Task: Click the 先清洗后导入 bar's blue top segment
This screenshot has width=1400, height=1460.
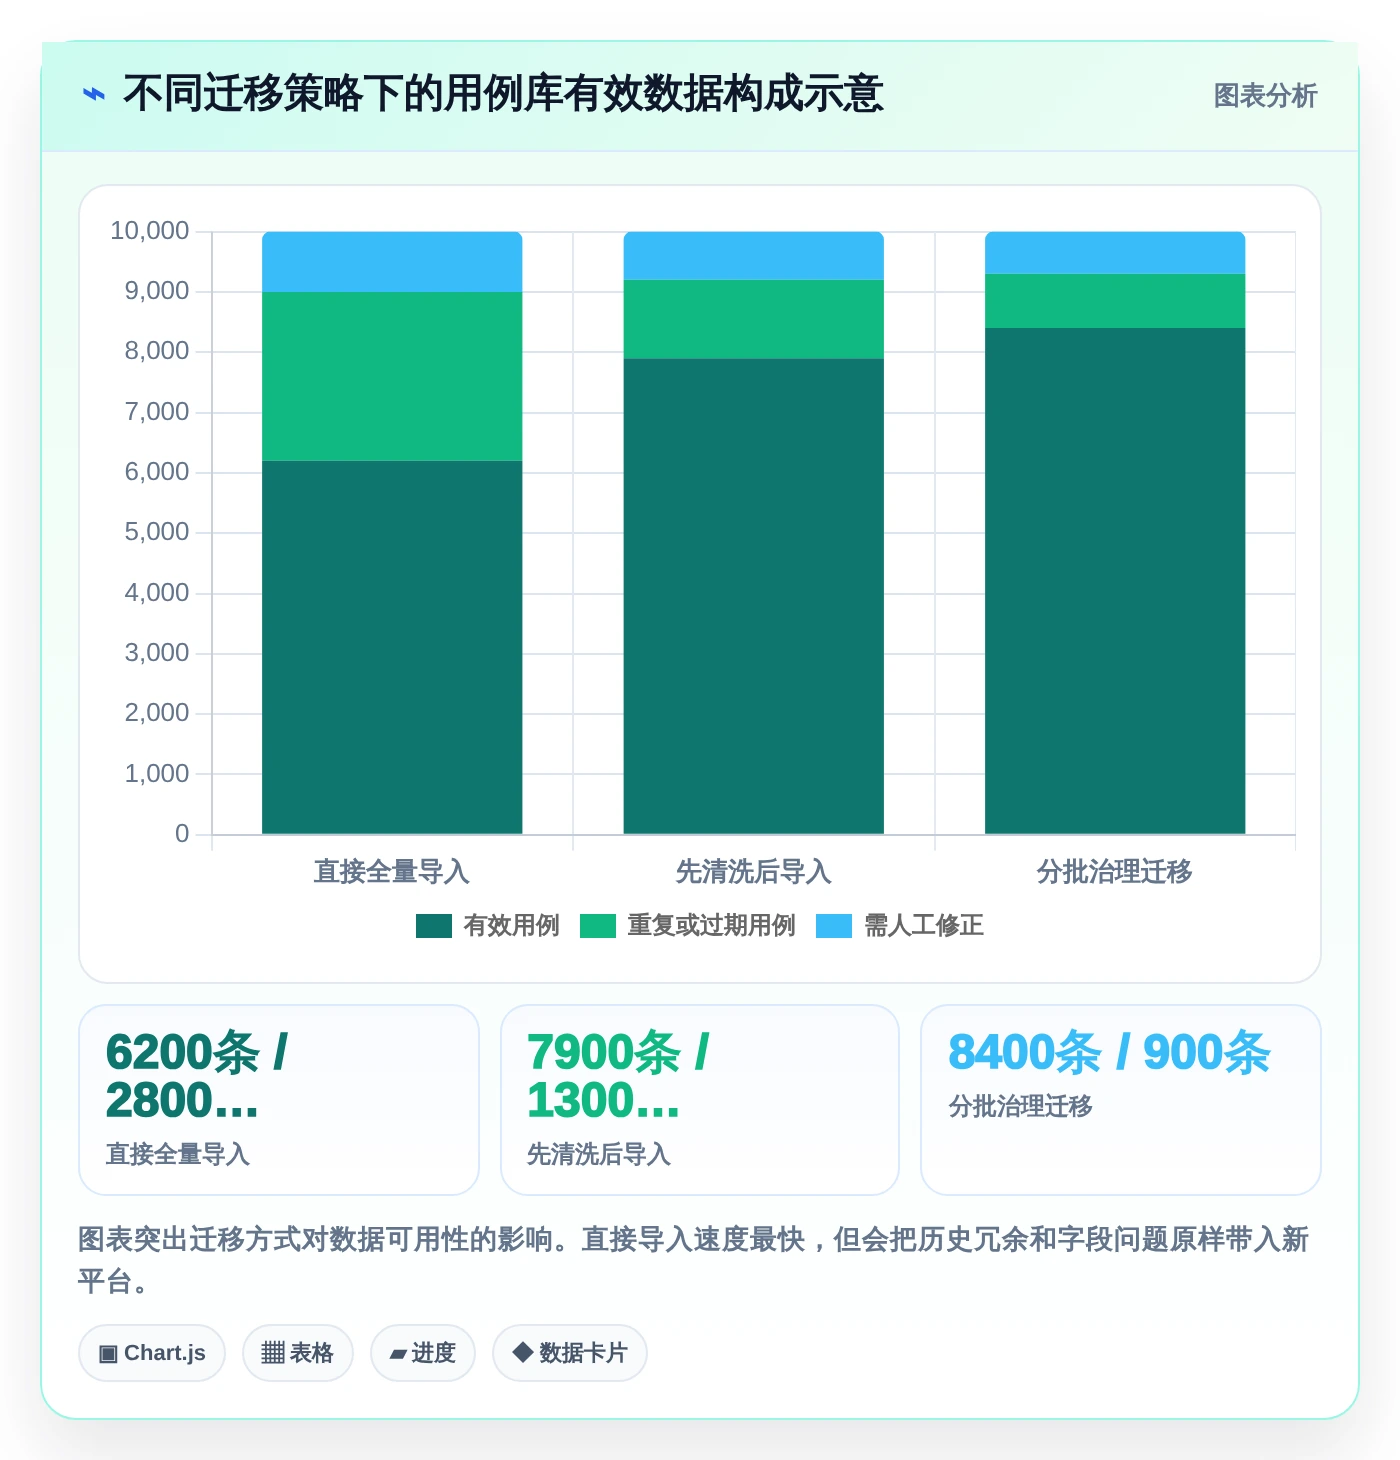Action: coord(754,256)
